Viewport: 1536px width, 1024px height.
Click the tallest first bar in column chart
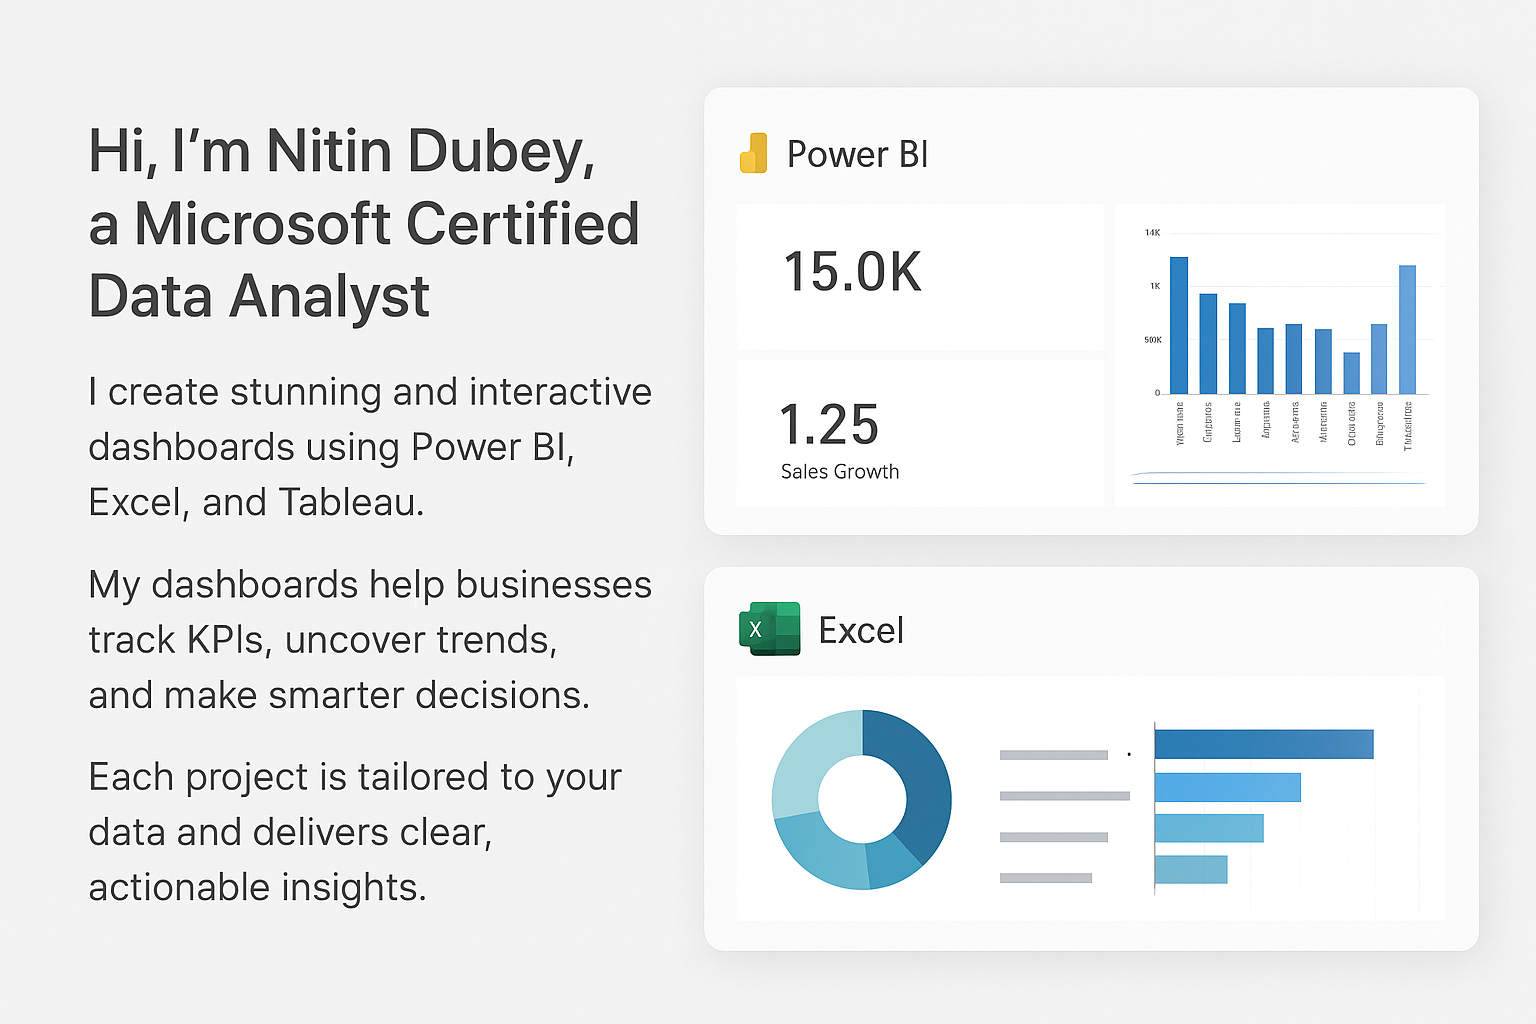(x=1179, y=325)
